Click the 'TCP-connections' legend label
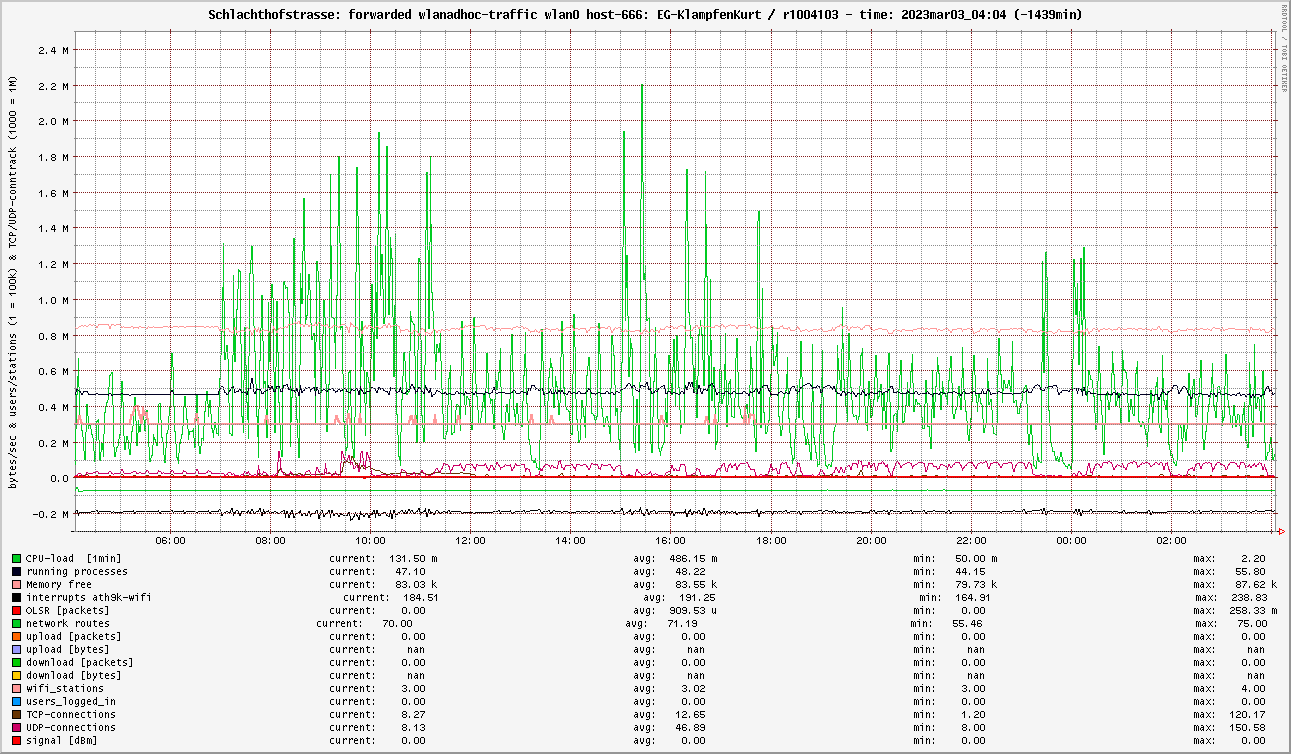This screenshot has height=754, width=1291. 71,715
